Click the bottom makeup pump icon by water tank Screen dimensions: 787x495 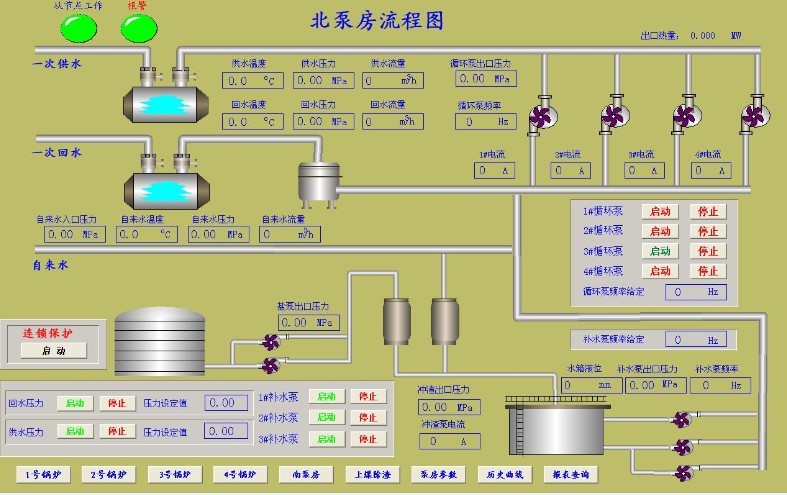(x=684, y=472)
